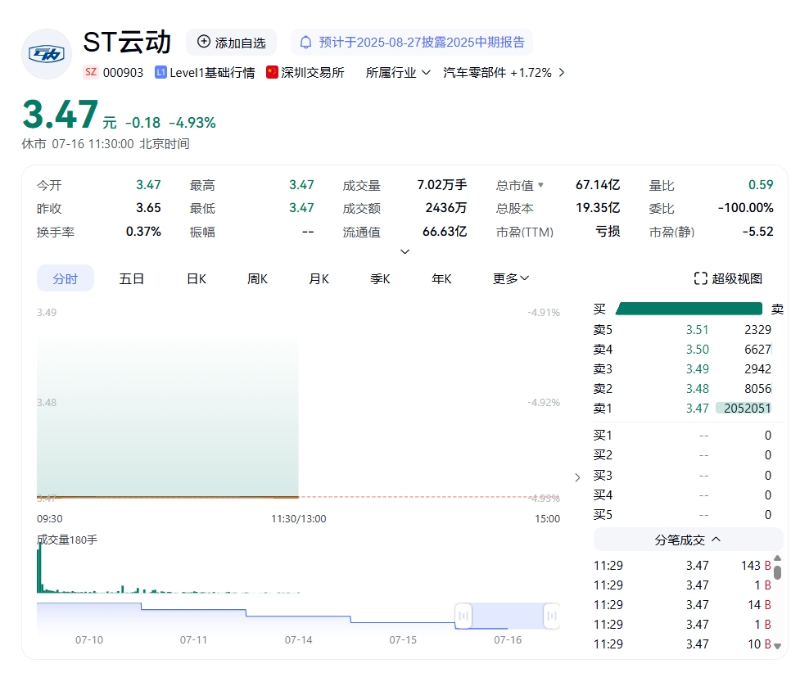Click the SZ market badge icon
The image size is (800, 673).
pos(91,73)
